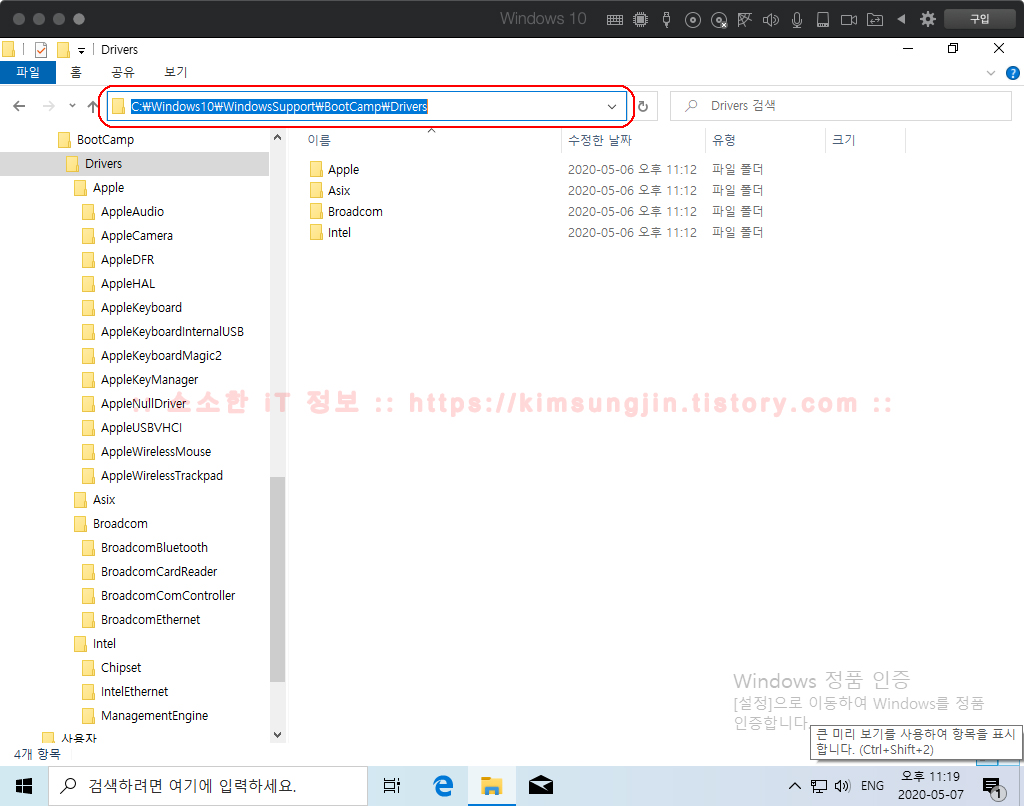Image resolution: width=1024 pixels, height=806 pixels.
Task: Open the 파일 file menu
Action: 28,72
